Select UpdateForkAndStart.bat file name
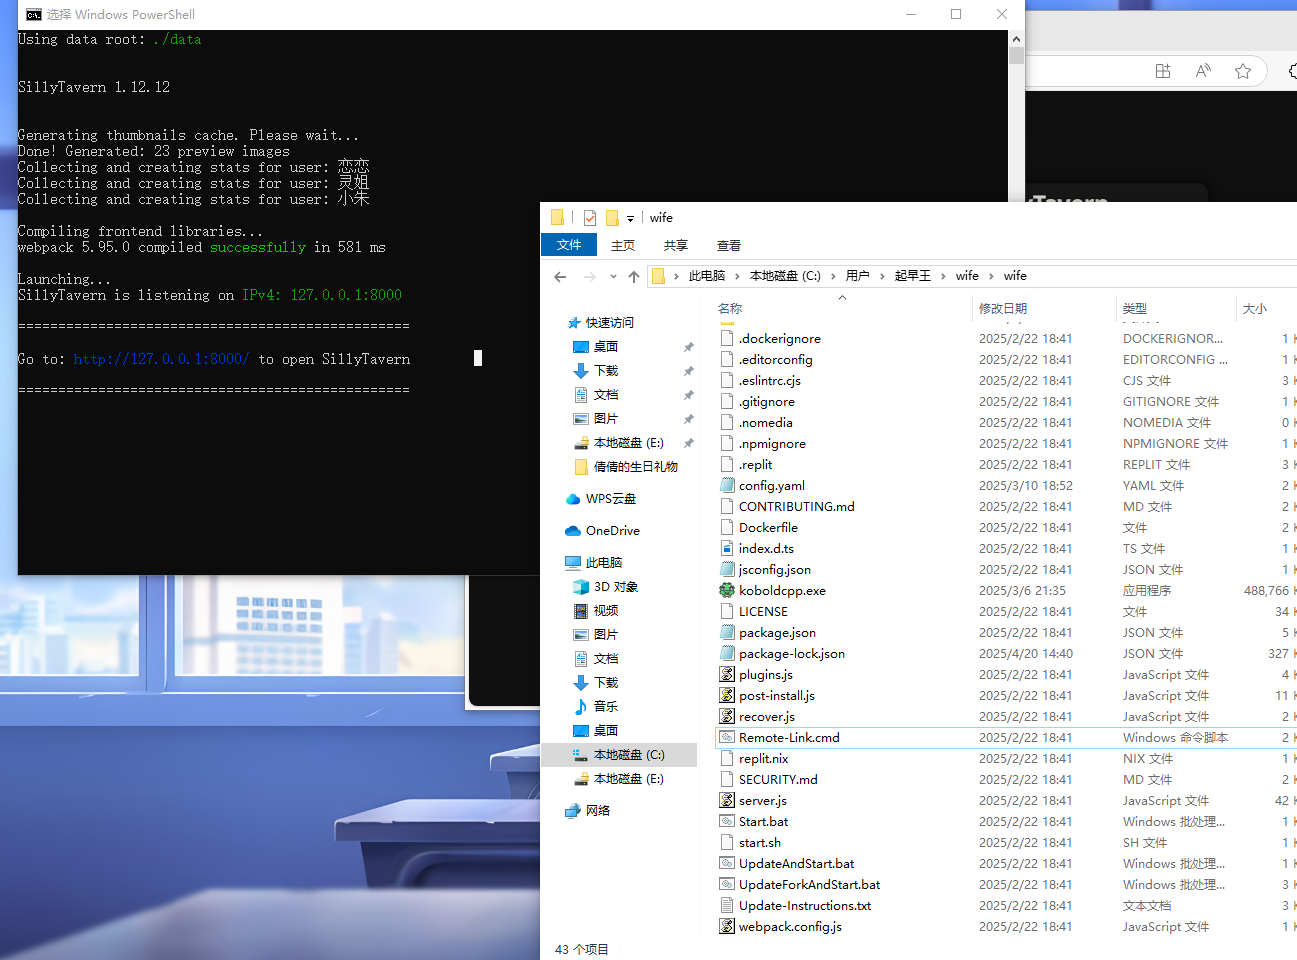1297x960 pixels. click(809, 884)
